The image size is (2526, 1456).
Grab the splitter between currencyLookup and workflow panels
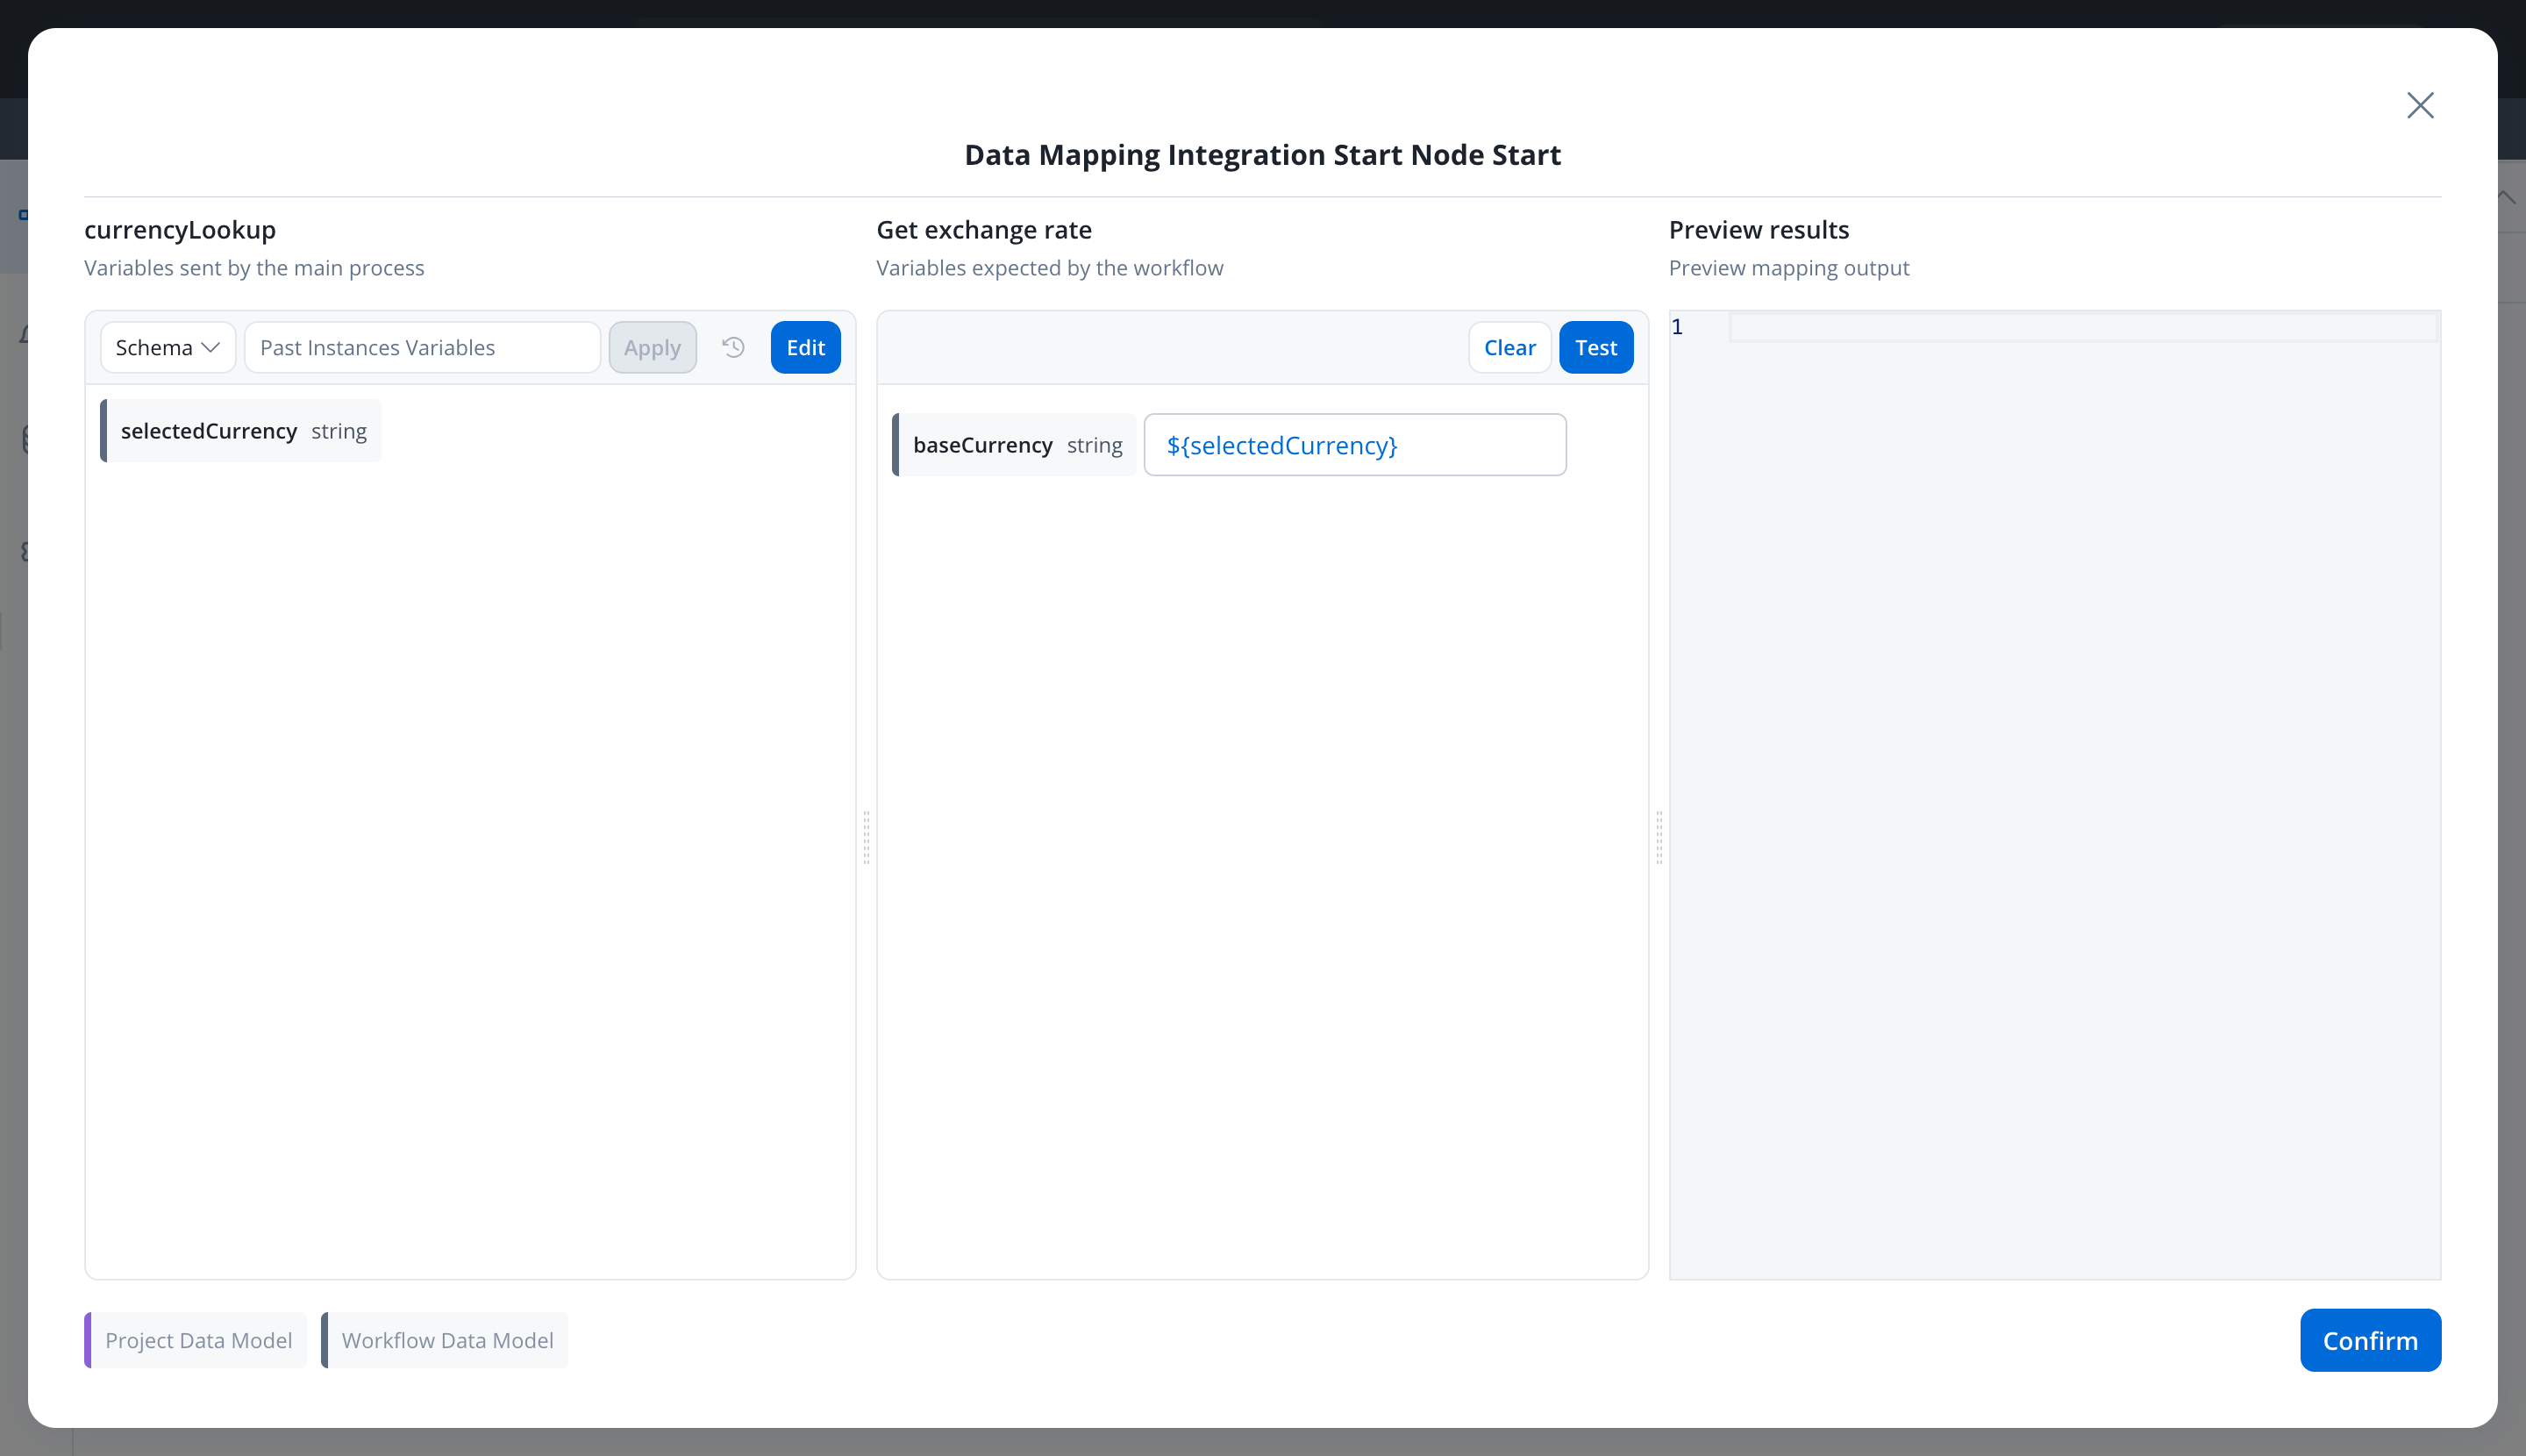pos(866,837)
